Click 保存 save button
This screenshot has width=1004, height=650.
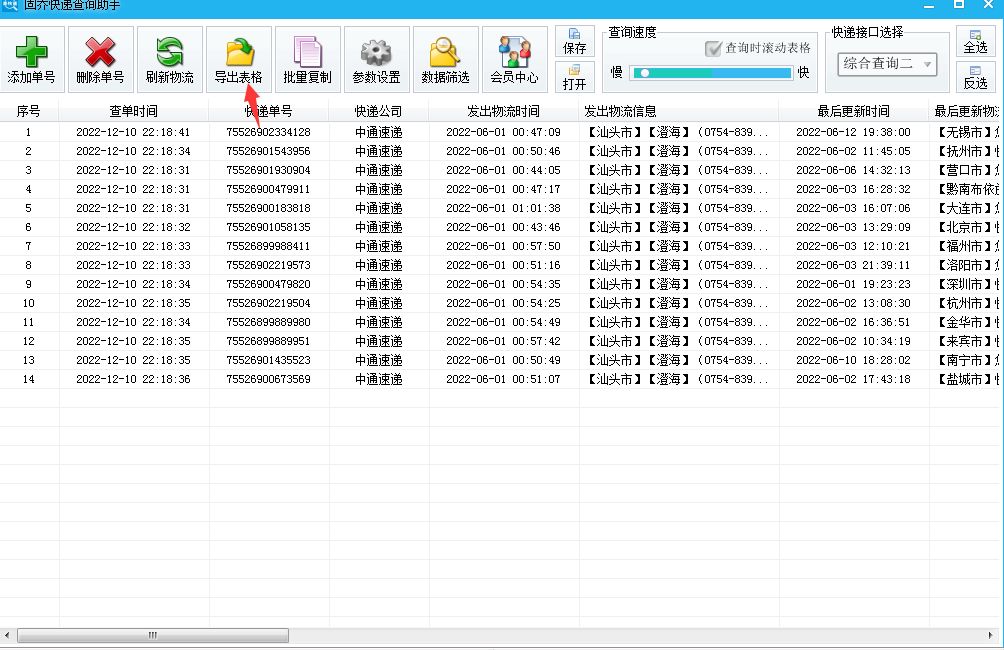coord(575,41)
